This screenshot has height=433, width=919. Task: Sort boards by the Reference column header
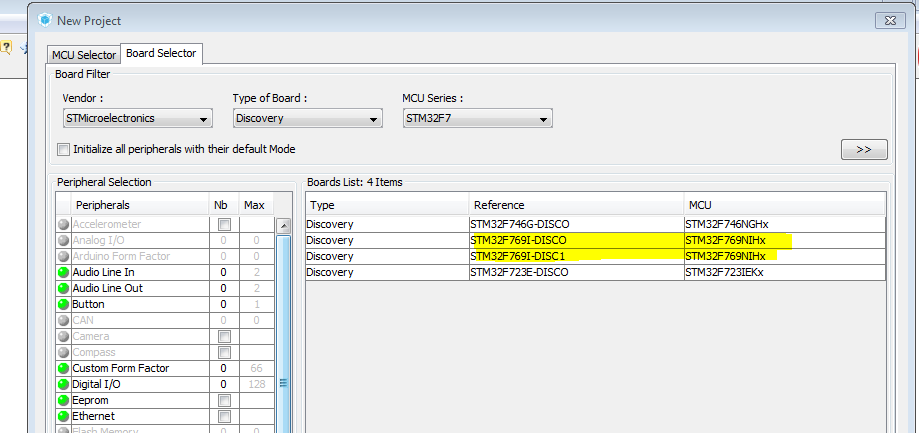click(576, 205)
